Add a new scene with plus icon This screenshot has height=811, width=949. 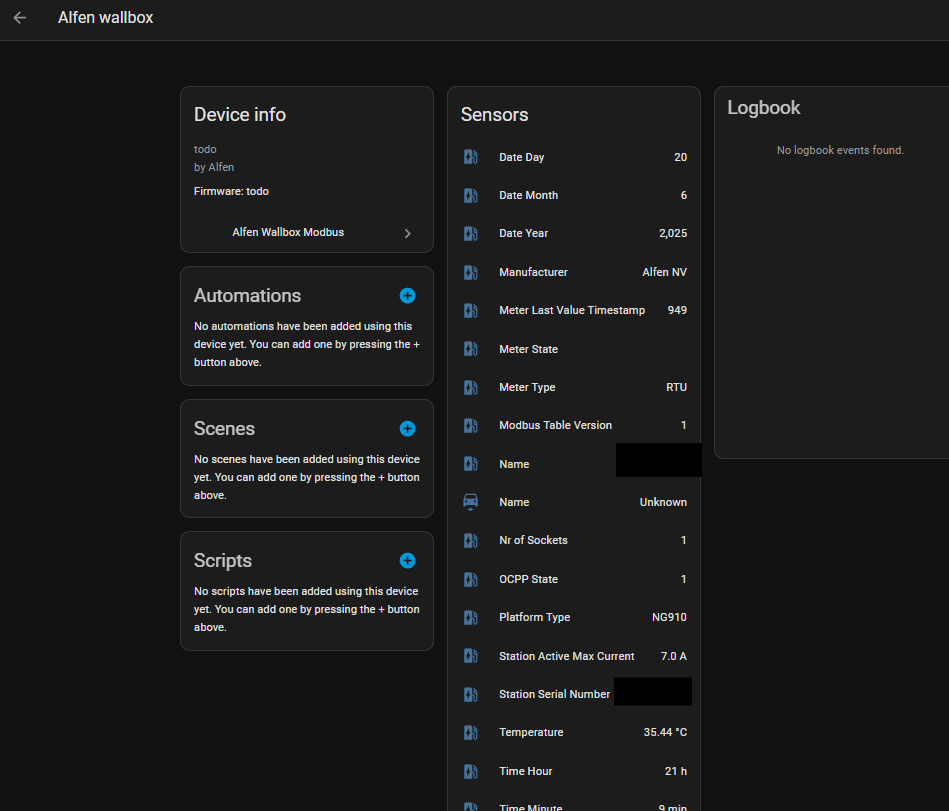pyautogui.click(x=407, y=428)
